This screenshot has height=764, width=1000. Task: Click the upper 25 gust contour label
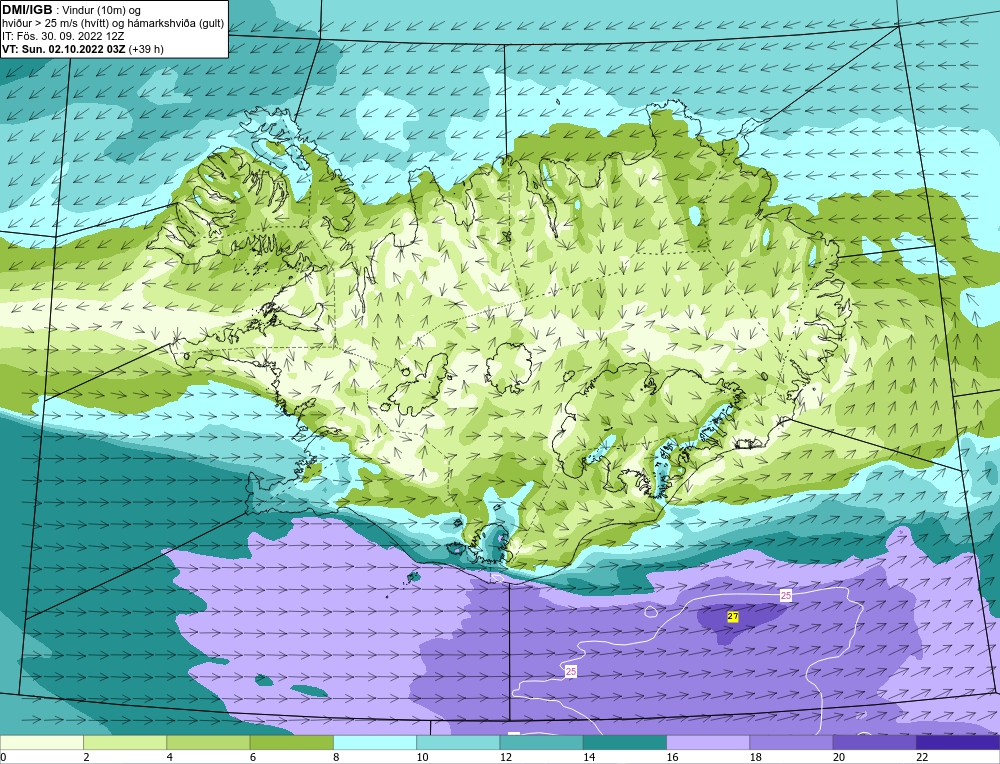click(x=786, y=596)
